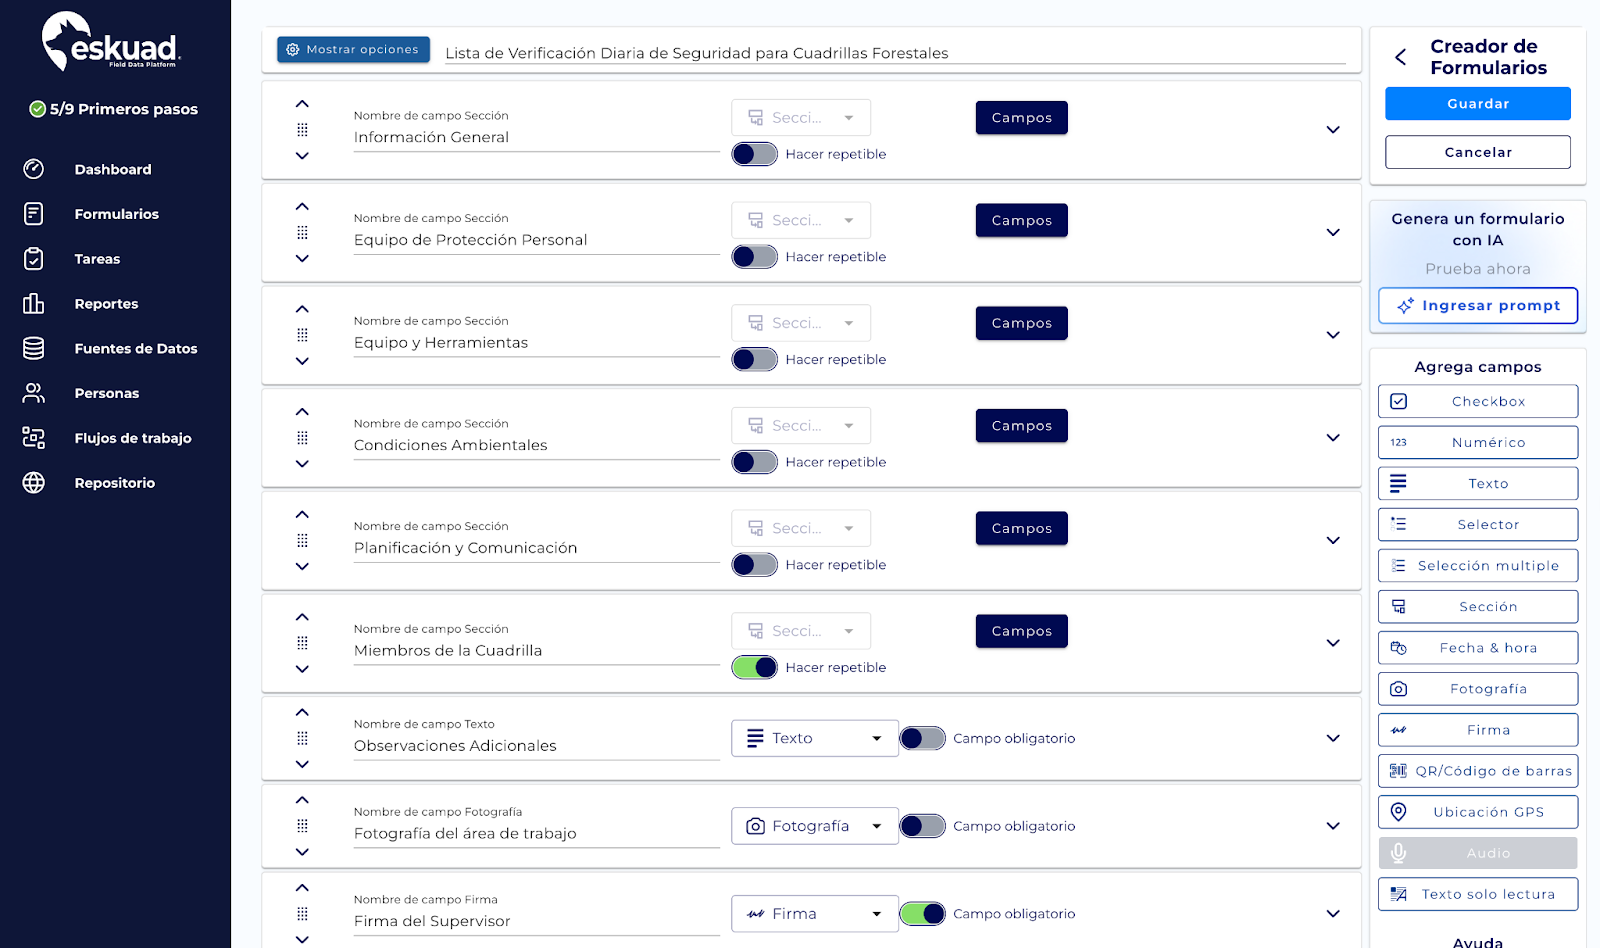The height and width of the screenshot is (948, 1600).
Task: Click the Personas people icon
Action: click(34, 393)
